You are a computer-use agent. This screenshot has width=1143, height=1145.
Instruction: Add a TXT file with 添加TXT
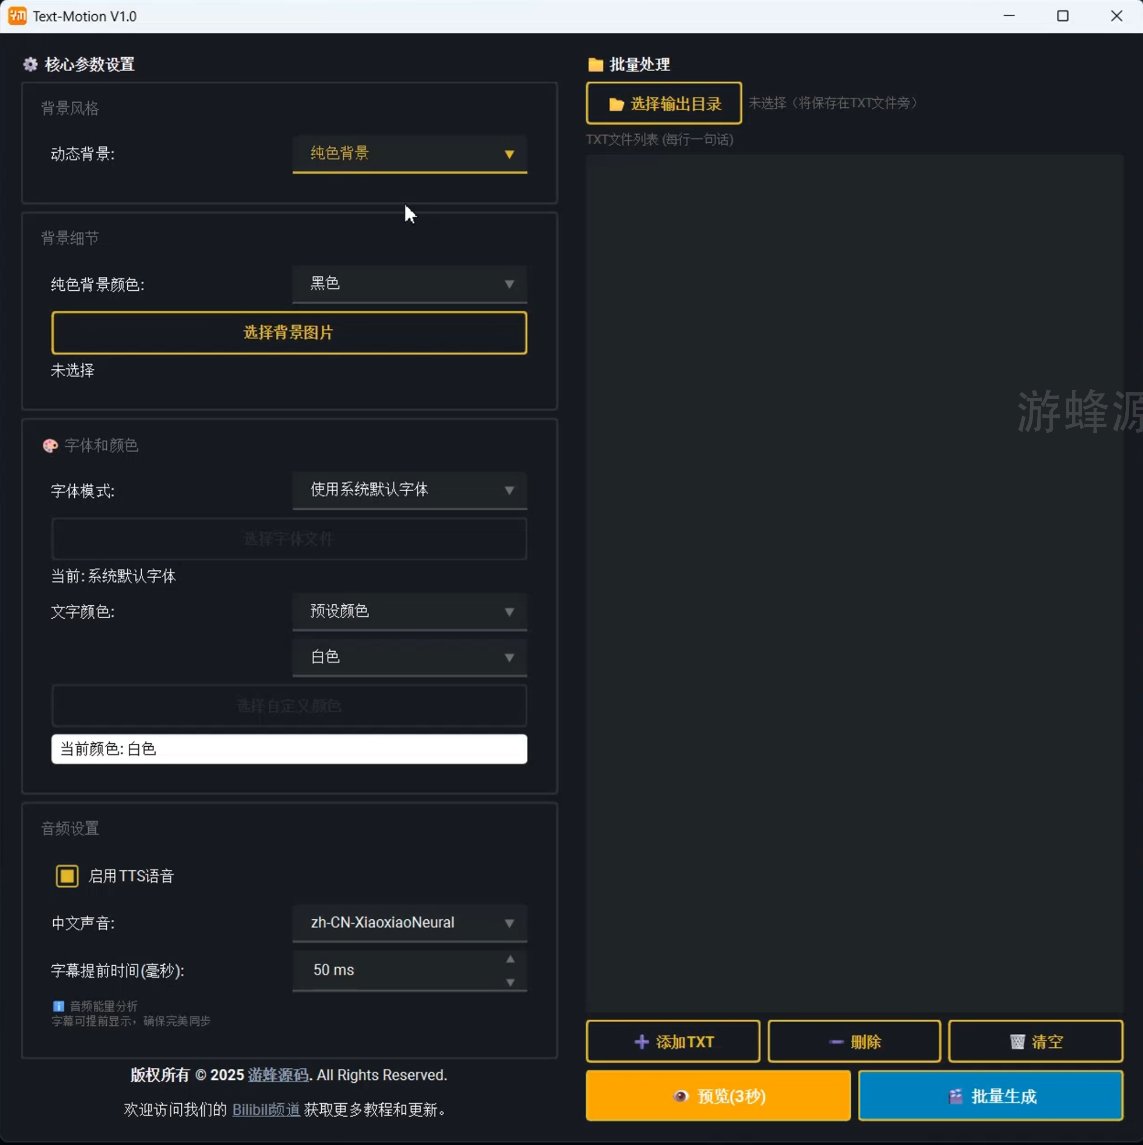pyautogui.click(x=673, y=1042)
